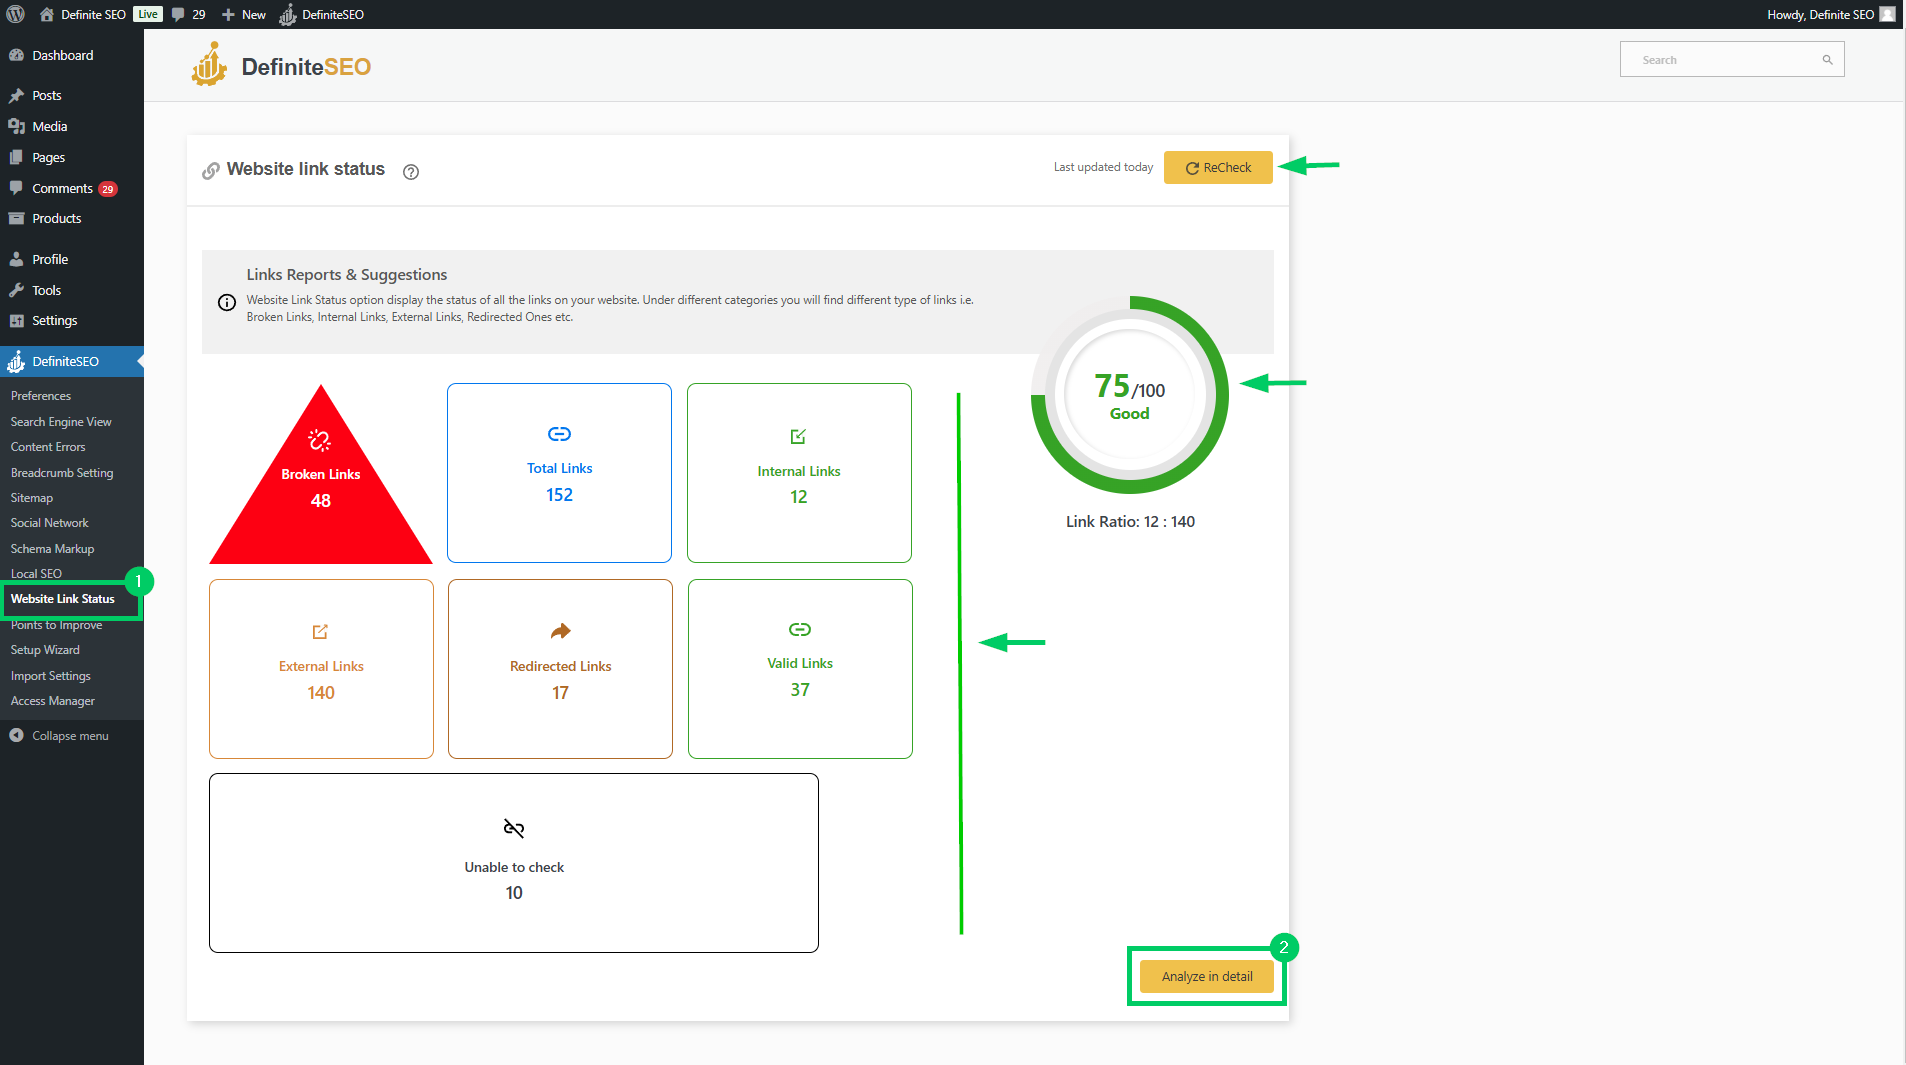Image resolution: width=1906 pixels, height=1065 pixels.
Task: Click the Pages icon in sidebar
Action: [16, 157]
